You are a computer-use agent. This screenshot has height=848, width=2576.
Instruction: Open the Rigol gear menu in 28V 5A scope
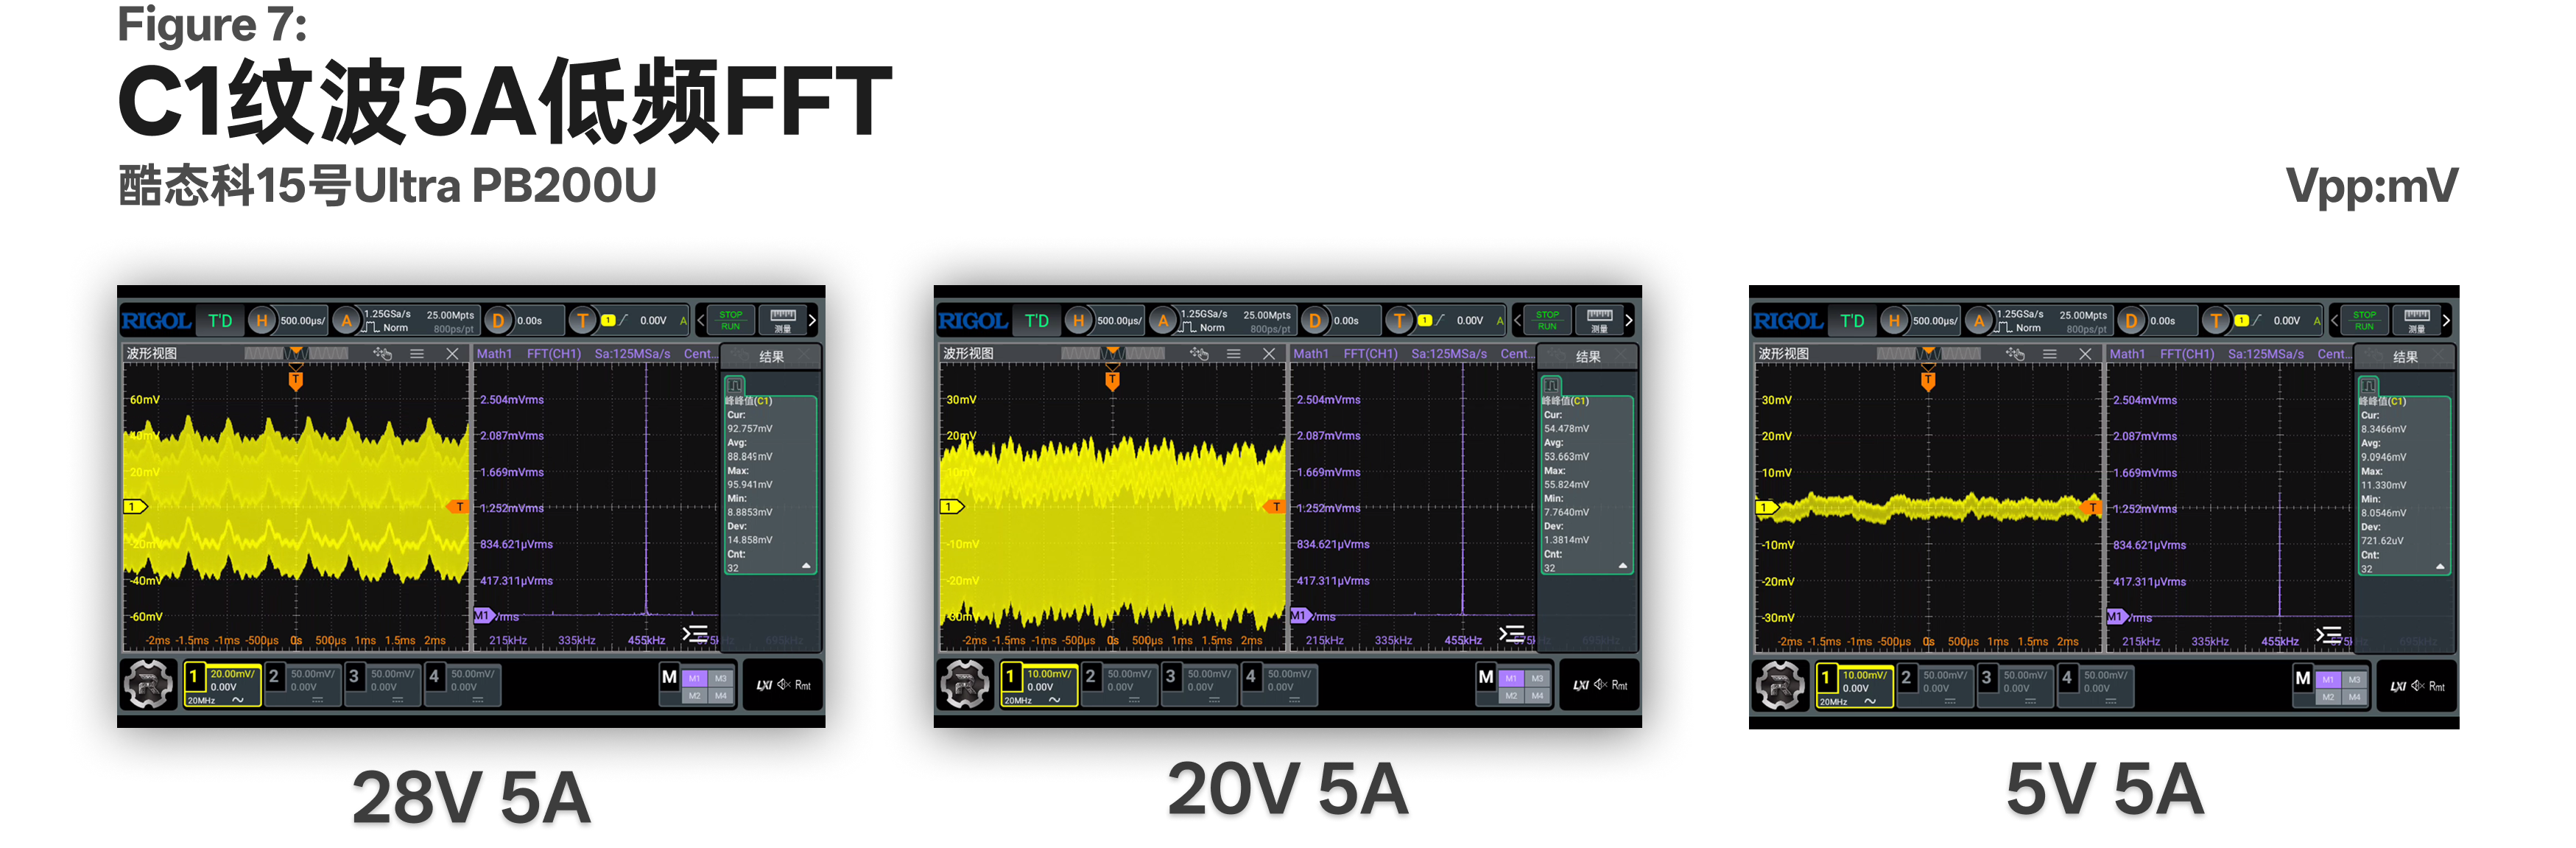click(149, 684)
